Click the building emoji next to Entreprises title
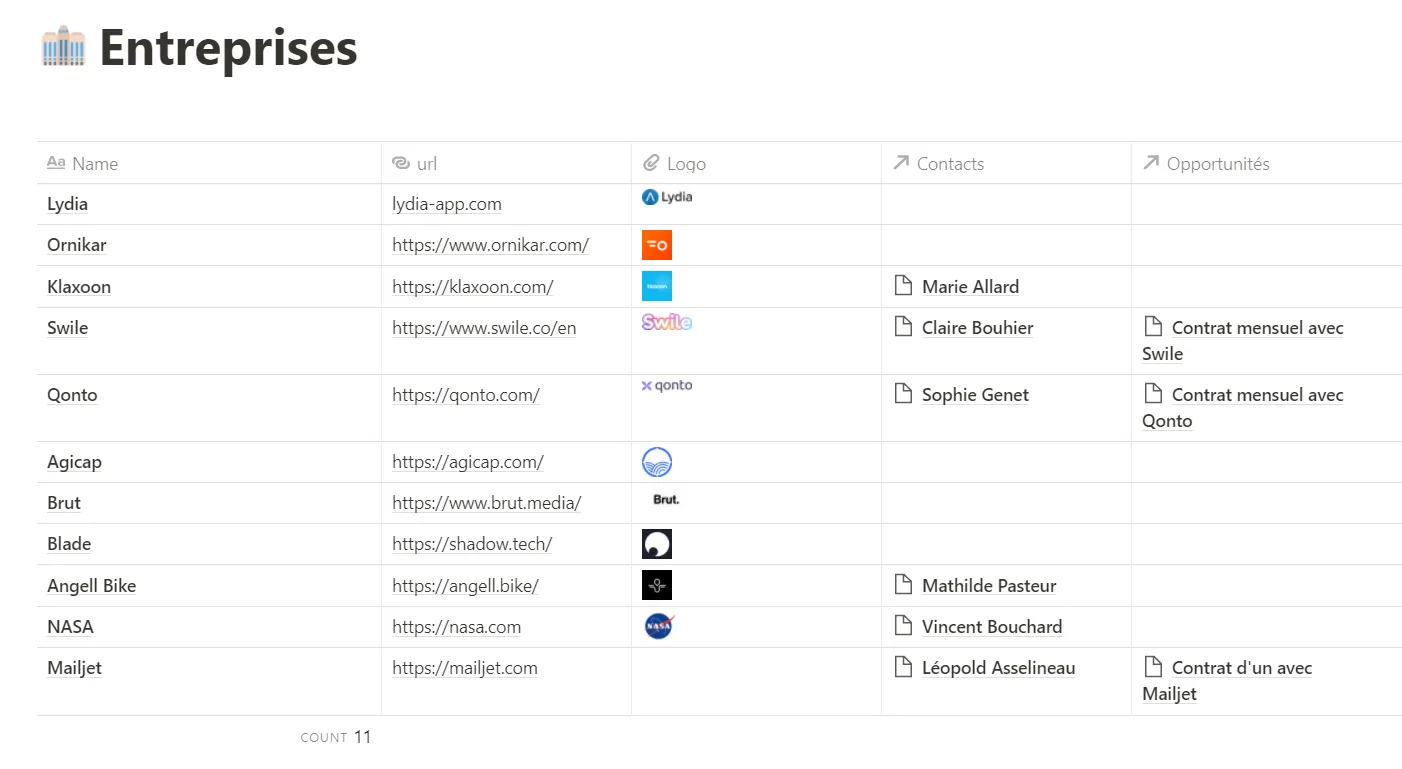The width and height of the screenshot is (1402, 769). tap(63, 48)
